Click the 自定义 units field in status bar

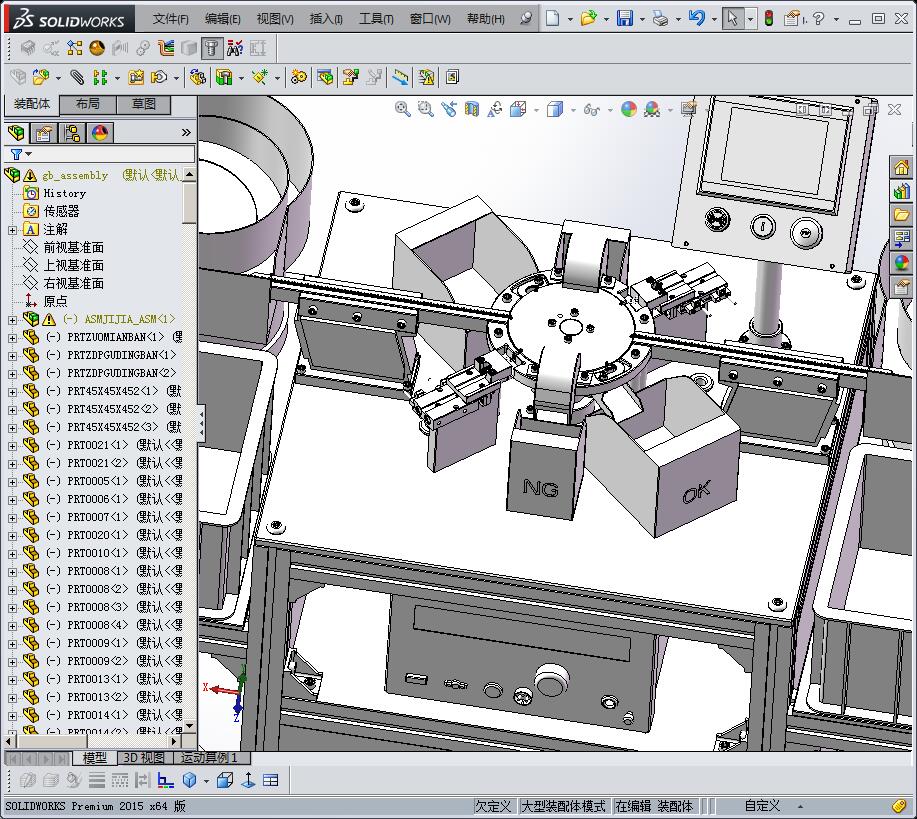coord(762,806)
